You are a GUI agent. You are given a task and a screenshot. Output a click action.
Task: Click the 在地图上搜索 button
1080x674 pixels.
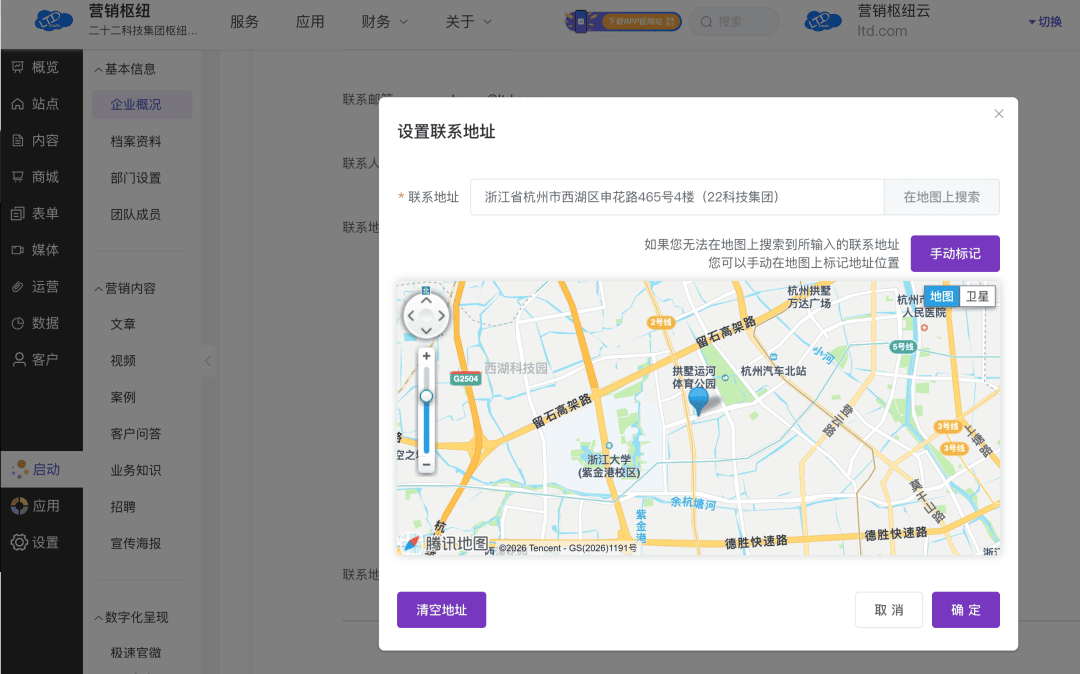coord(942,197)
